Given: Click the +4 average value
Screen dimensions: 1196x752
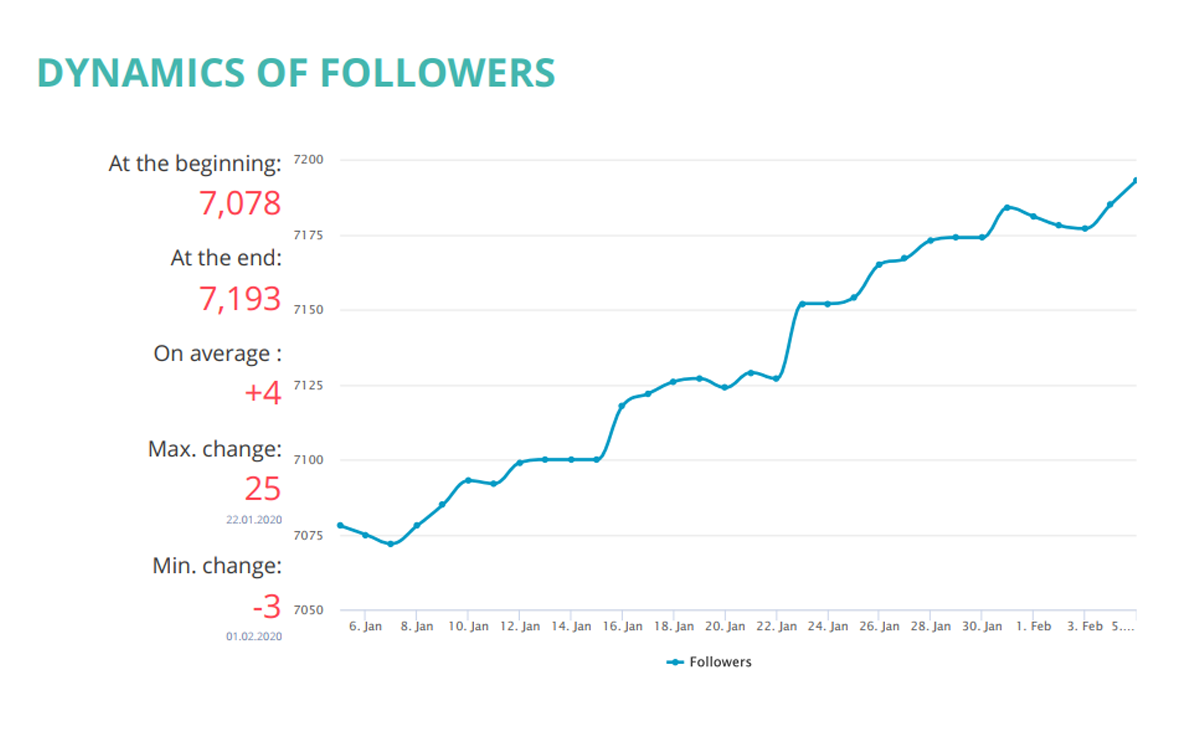Looking at the screenshot, I should tap(263, 393).
